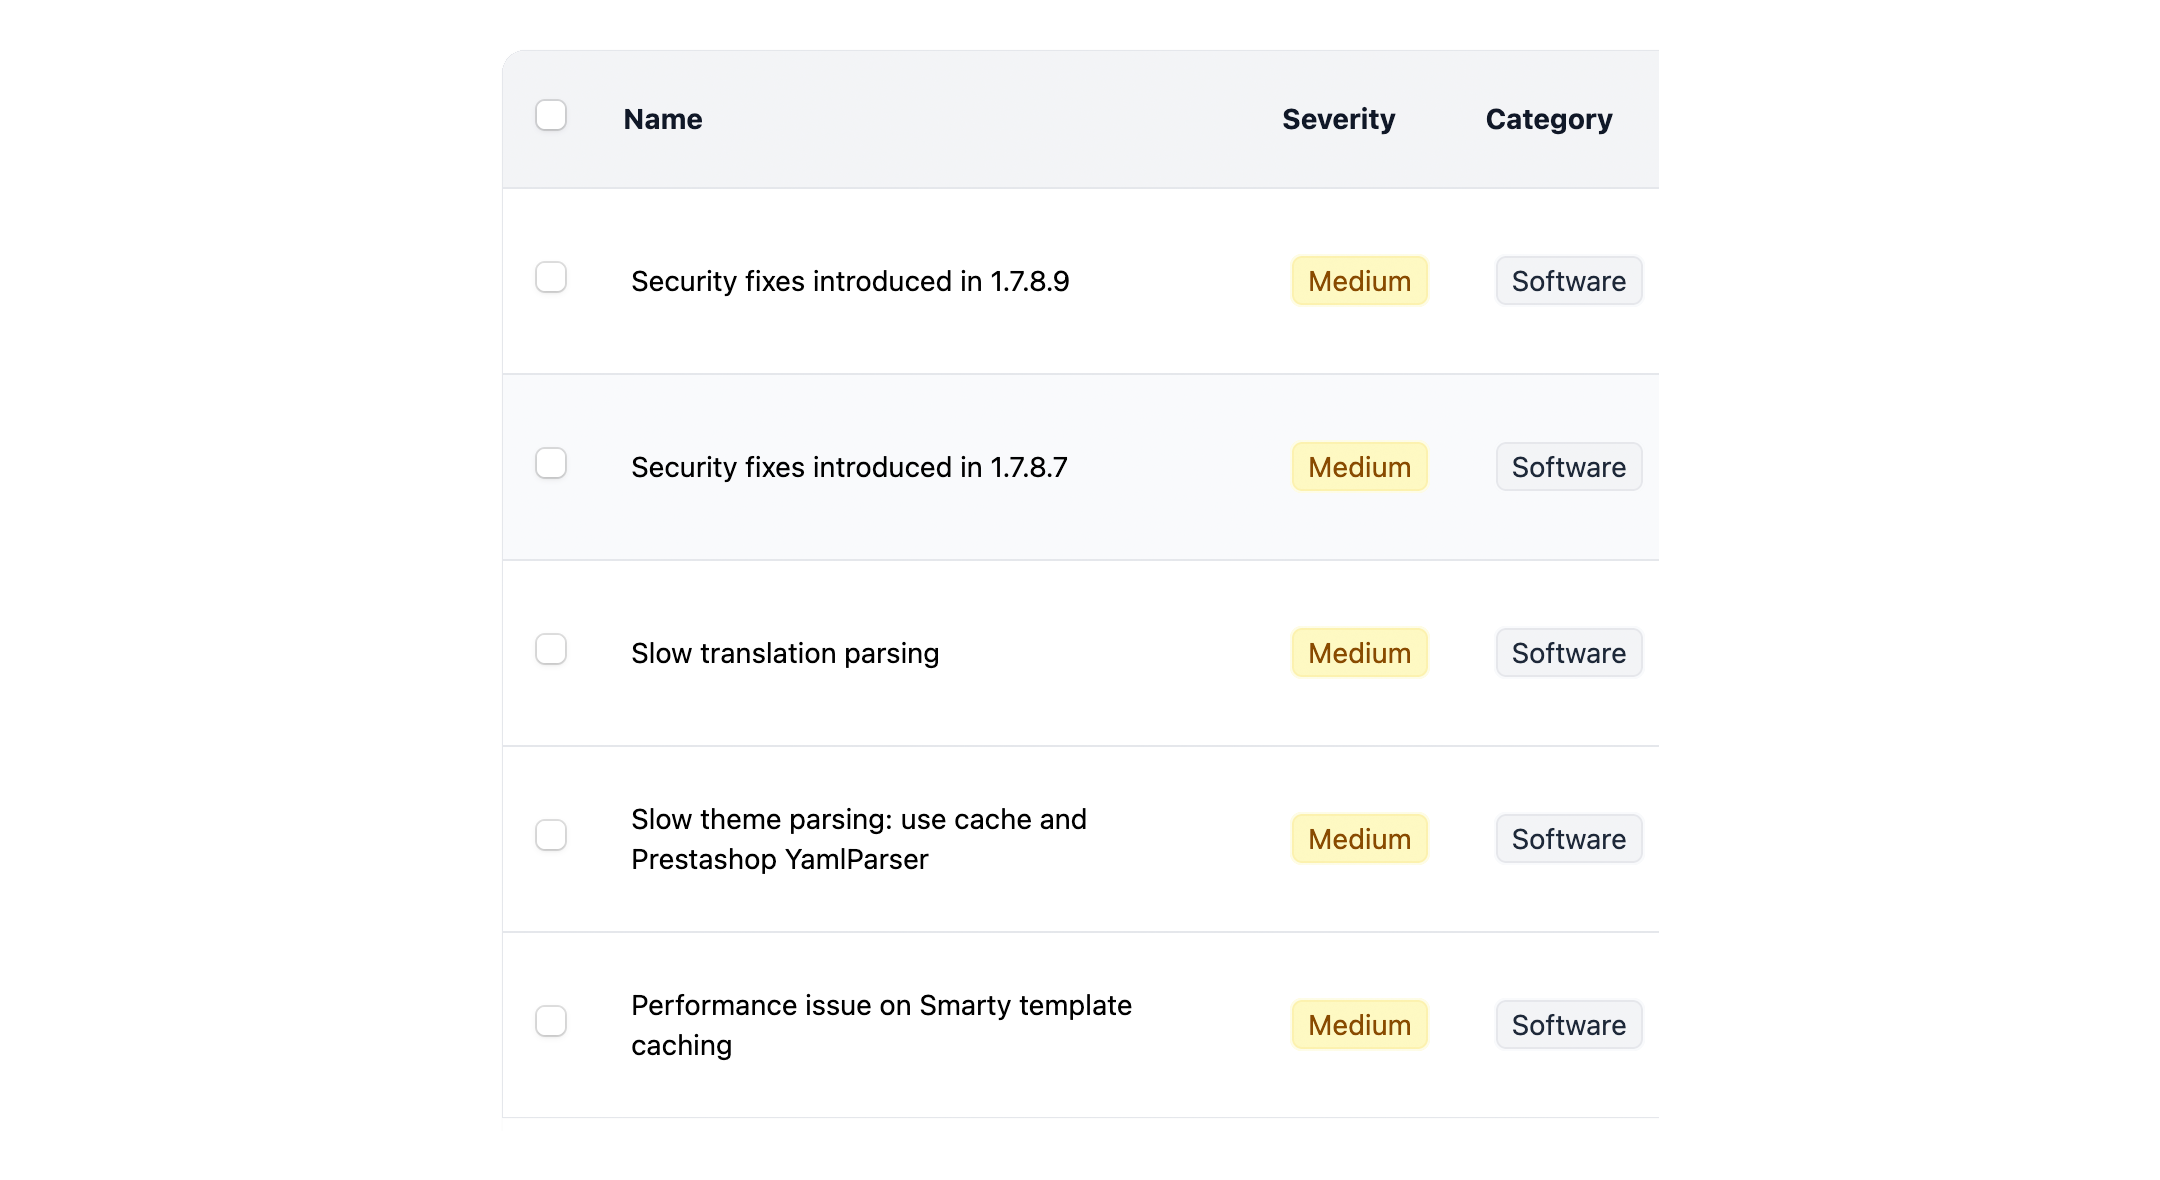This screenshot has width=2160, height=1180.
Task: Check the Security fixes 1.7.8.9 row checkbox
Action: (551, 277)
